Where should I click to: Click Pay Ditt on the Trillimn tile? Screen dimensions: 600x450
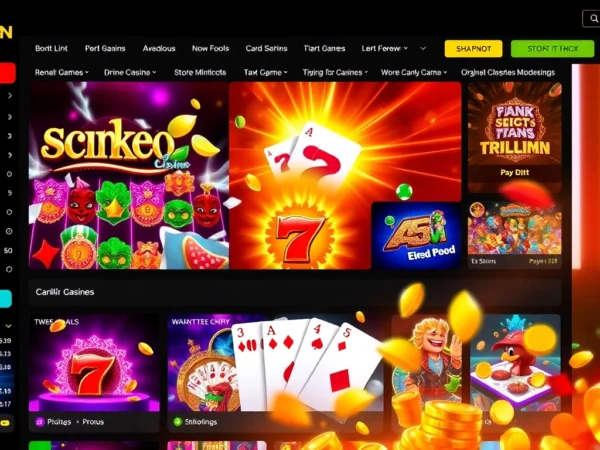(x=514, y=173)
